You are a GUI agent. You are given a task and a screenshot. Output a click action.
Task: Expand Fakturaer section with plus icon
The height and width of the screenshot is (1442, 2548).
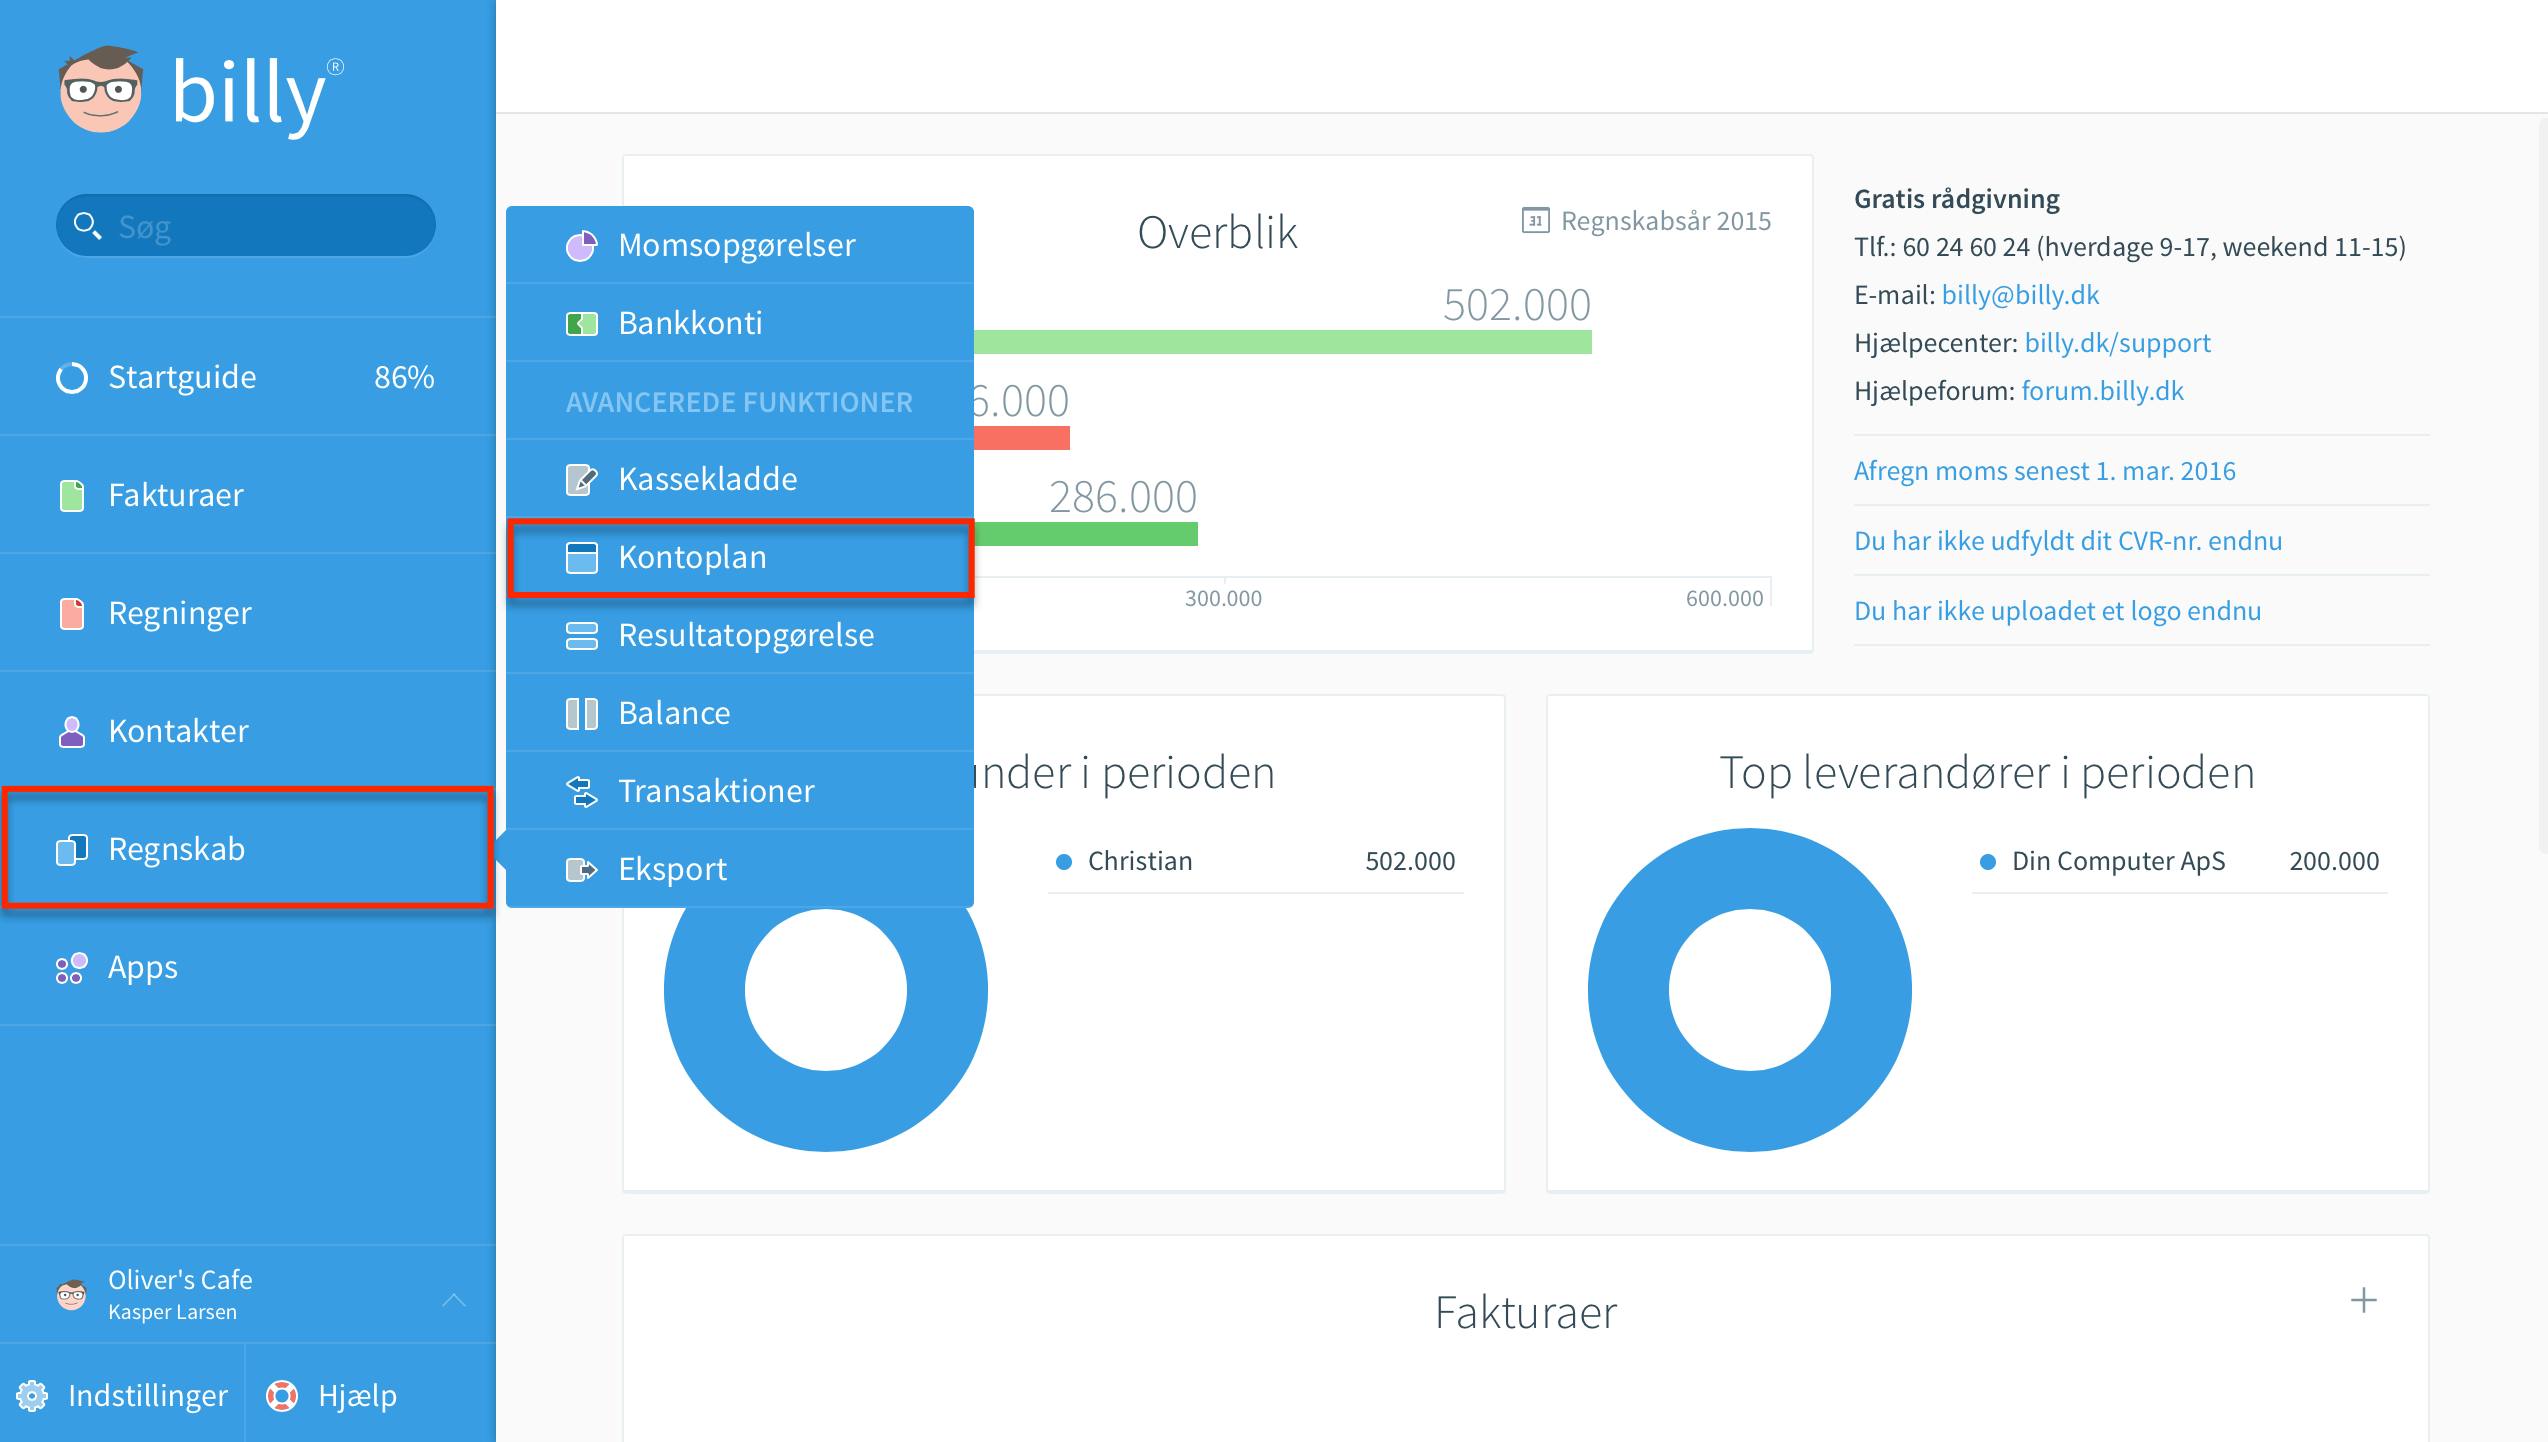click(x=2363, y=1300)
